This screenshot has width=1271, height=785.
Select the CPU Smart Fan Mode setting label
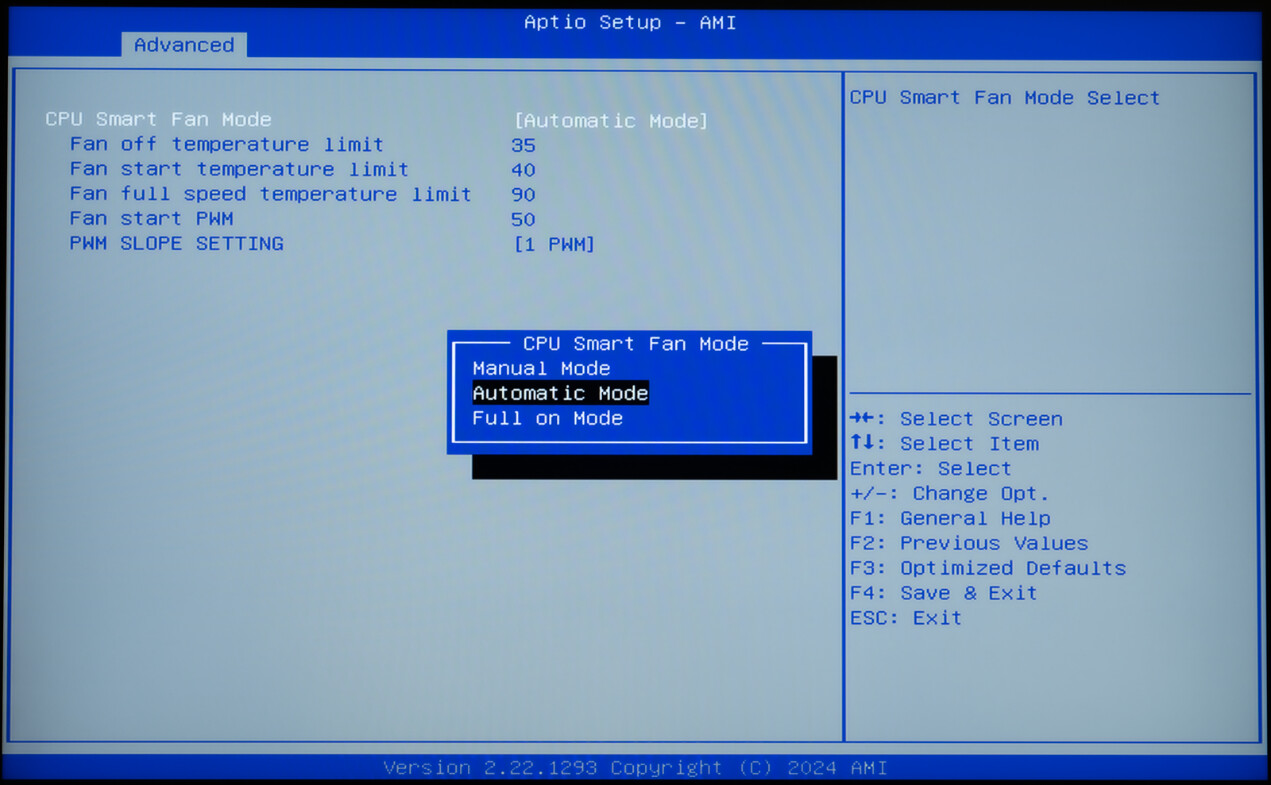coord(158,120)
